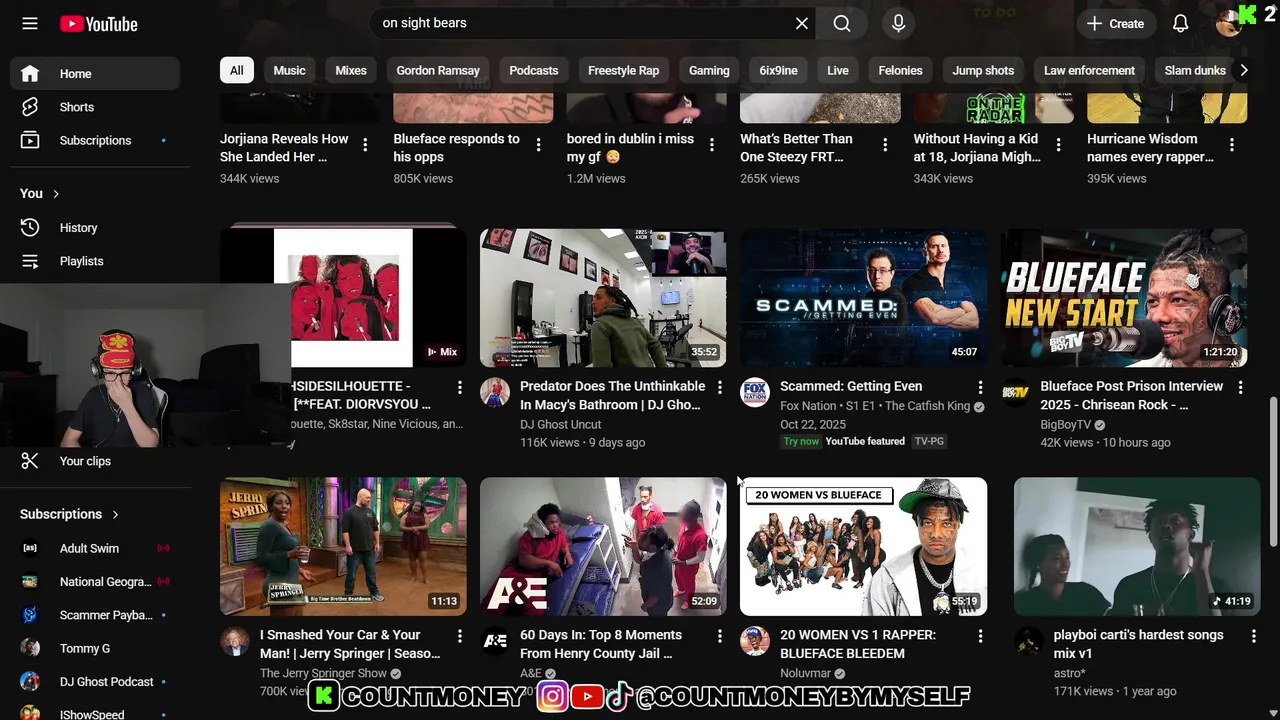Viewport: 1280px width, 720px height.
Task: Select the Gaming filter chip
Action: click(709, 70)
